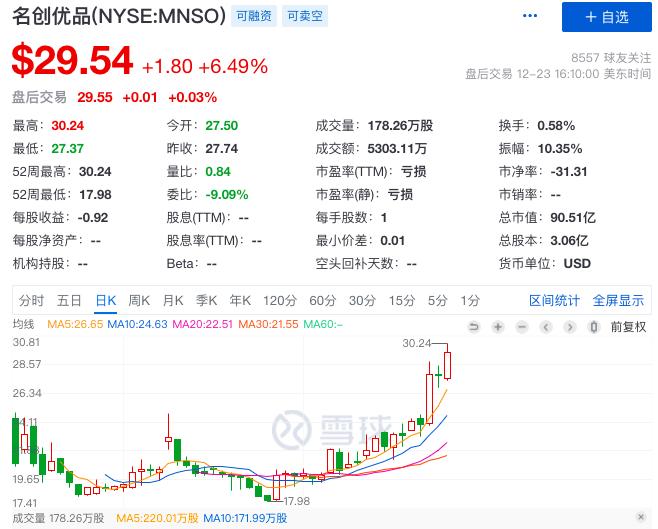
Task: Open 区间统计 range statistics
Action: 554,300
